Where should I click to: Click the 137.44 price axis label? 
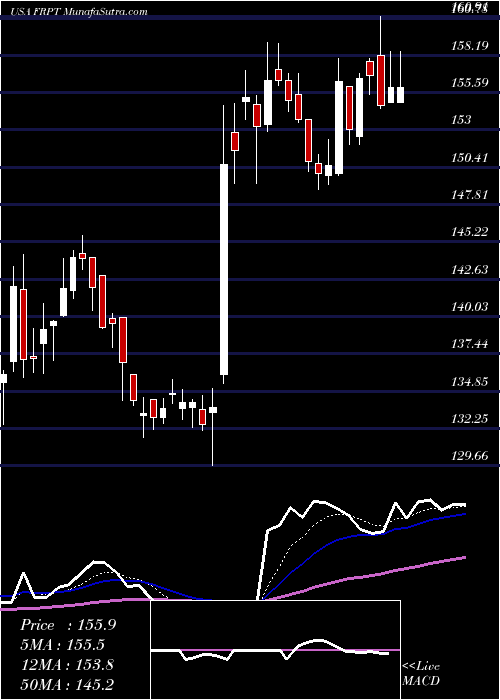click(470, 344)
